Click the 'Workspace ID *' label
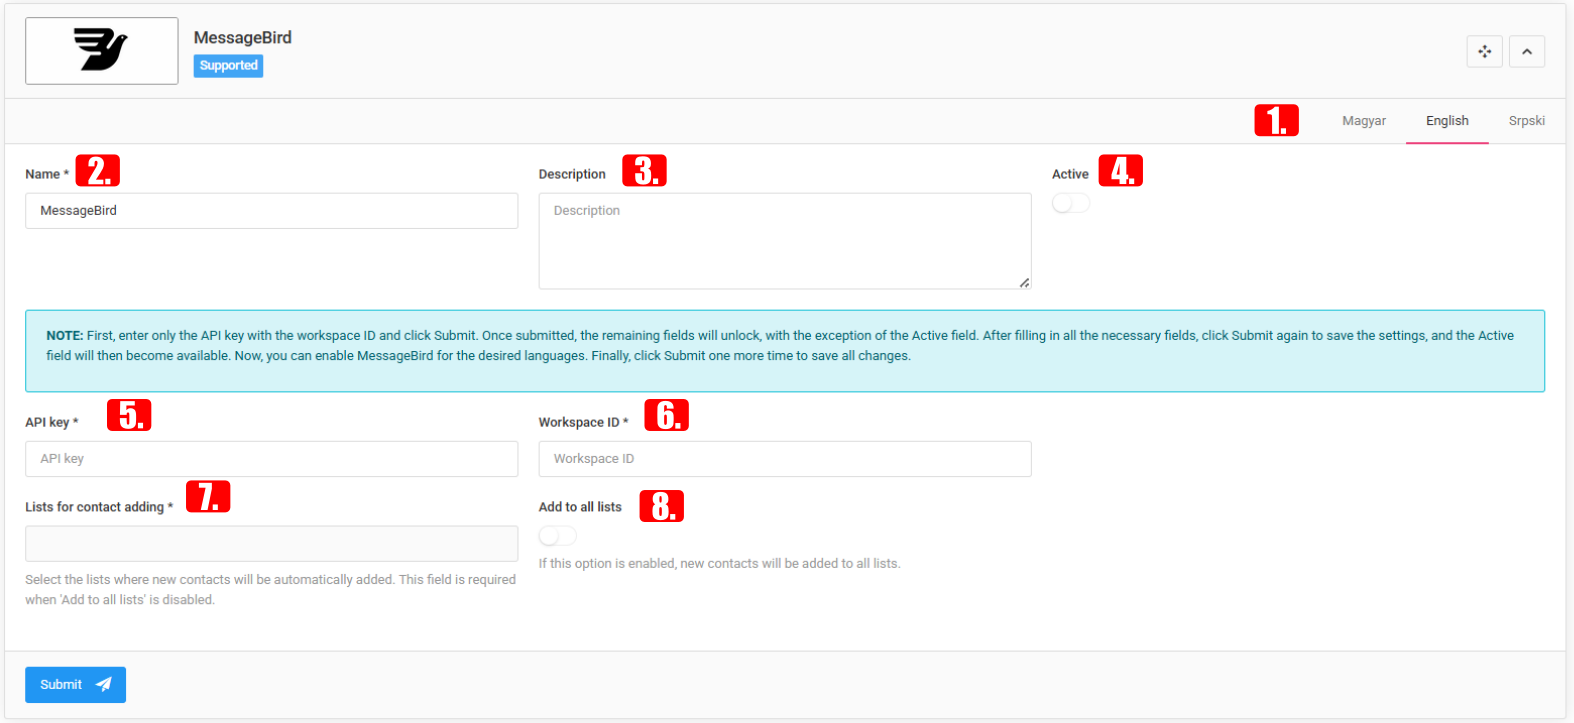The image size is (1574, 723). tap(584, 422)
